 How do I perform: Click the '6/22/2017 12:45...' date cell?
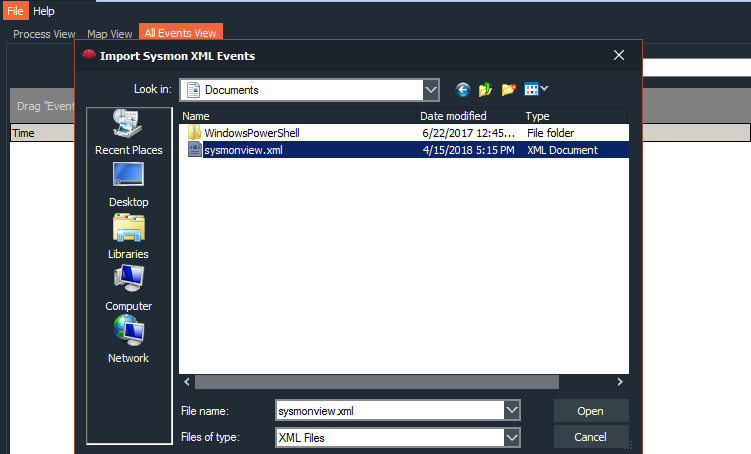[468, 133]
